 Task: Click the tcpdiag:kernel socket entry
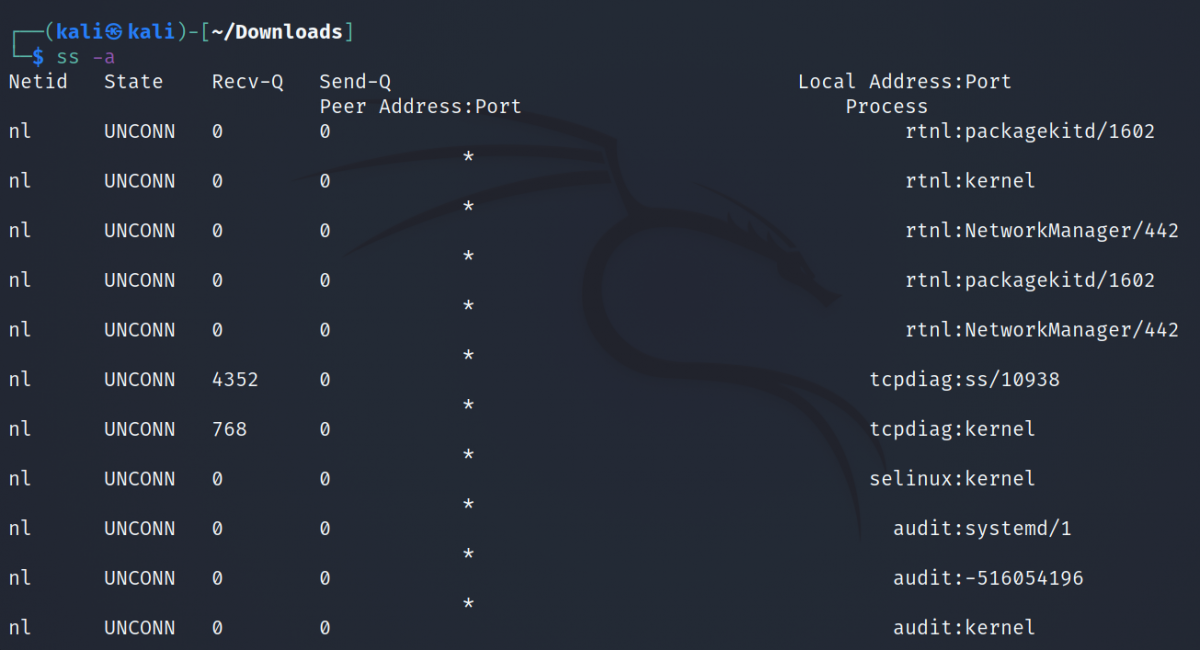[x=952, y=429]
